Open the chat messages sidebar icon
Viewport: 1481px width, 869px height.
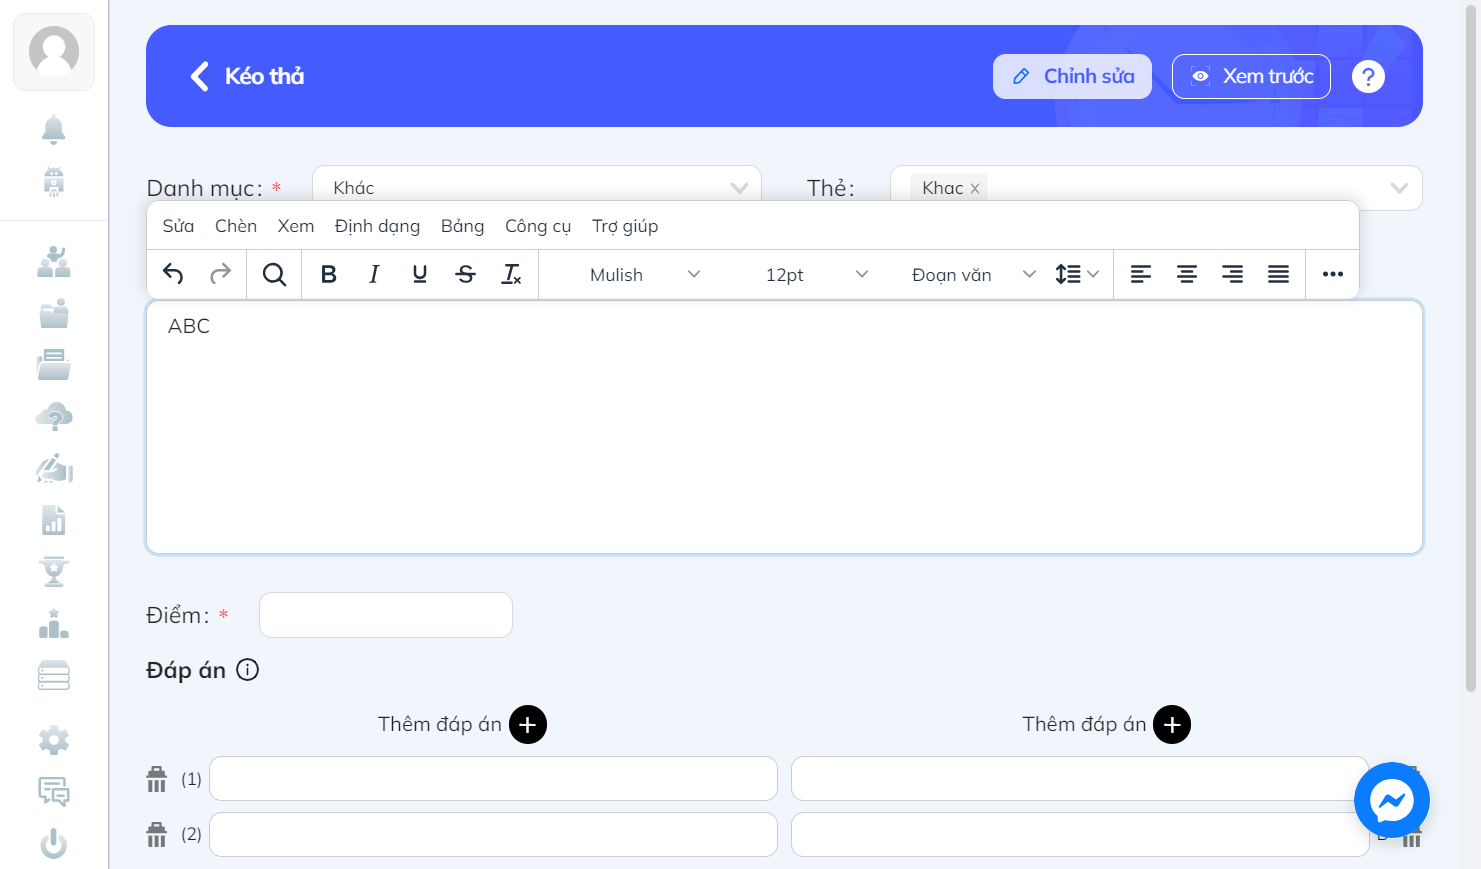click(54, 792)
